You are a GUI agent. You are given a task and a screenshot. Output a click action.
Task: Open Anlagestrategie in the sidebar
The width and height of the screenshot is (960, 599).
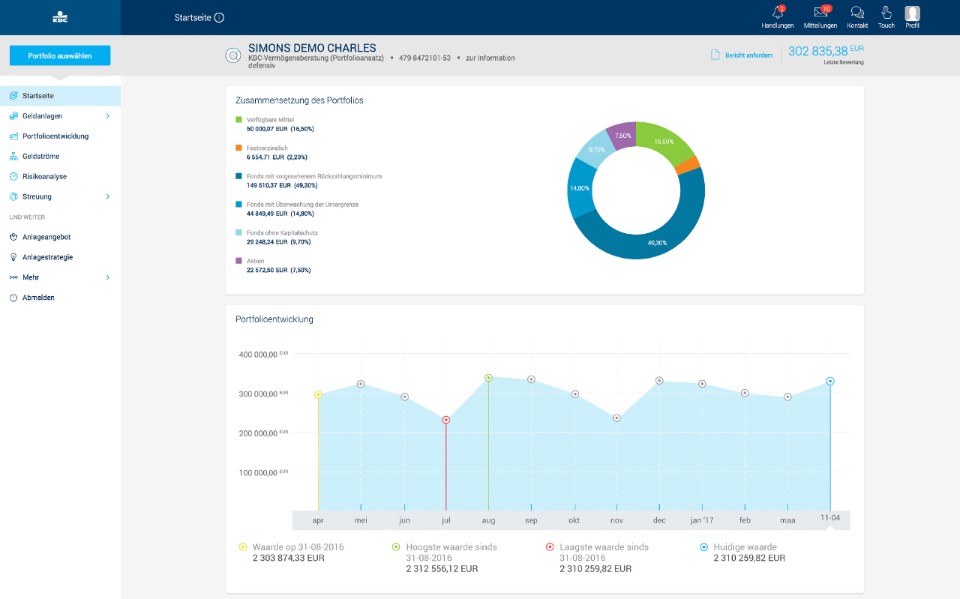click(x=60, y=257)
